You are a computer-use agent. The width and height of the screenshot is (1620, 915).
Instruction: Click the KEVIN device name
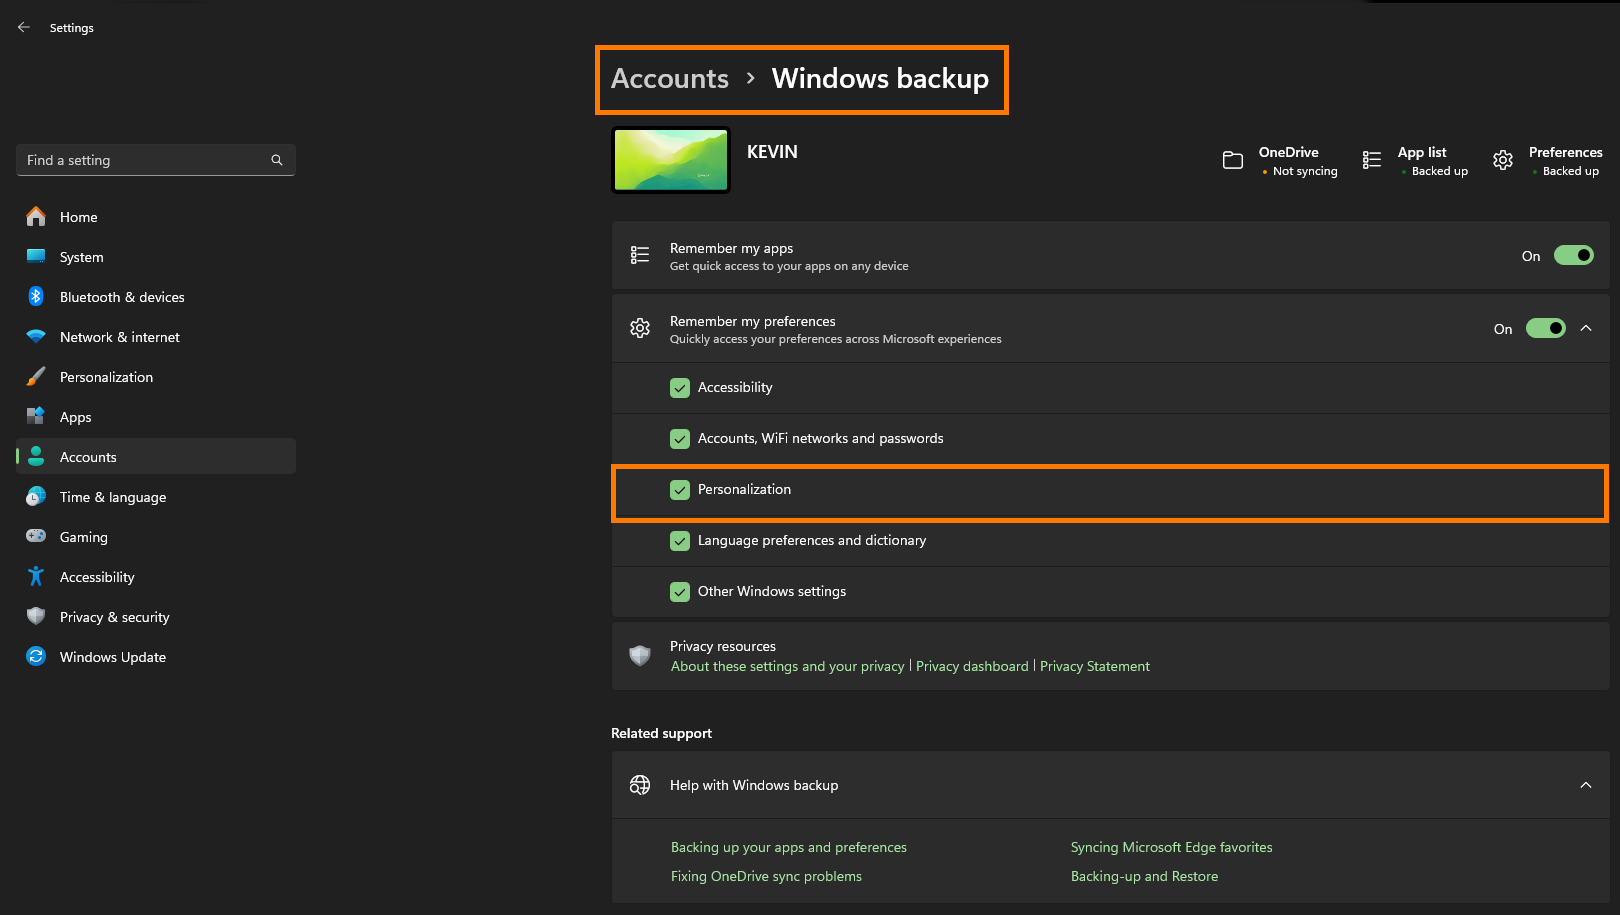772,152
